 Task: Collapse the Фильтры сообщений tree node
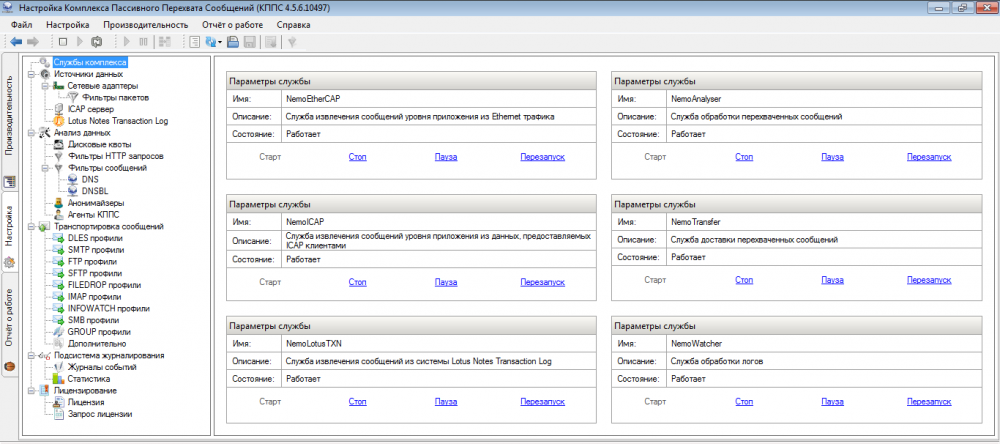click(x=45, y=168)
